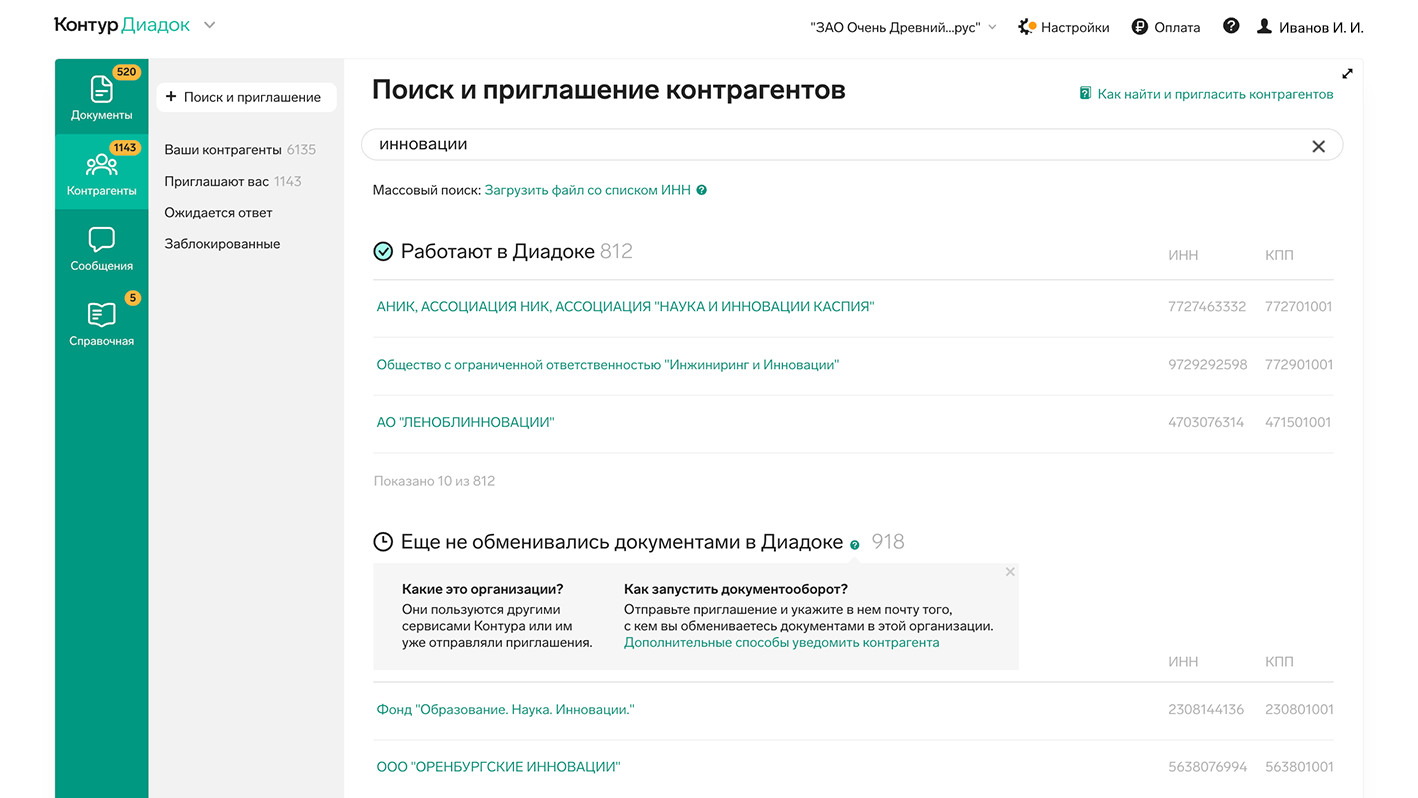Open Заблокированные list

coord(222,244)
